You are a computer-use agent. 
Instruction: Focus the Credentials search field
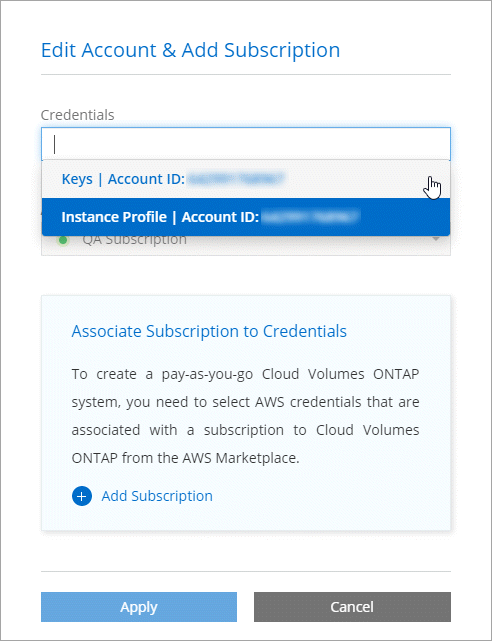(246, 144)
